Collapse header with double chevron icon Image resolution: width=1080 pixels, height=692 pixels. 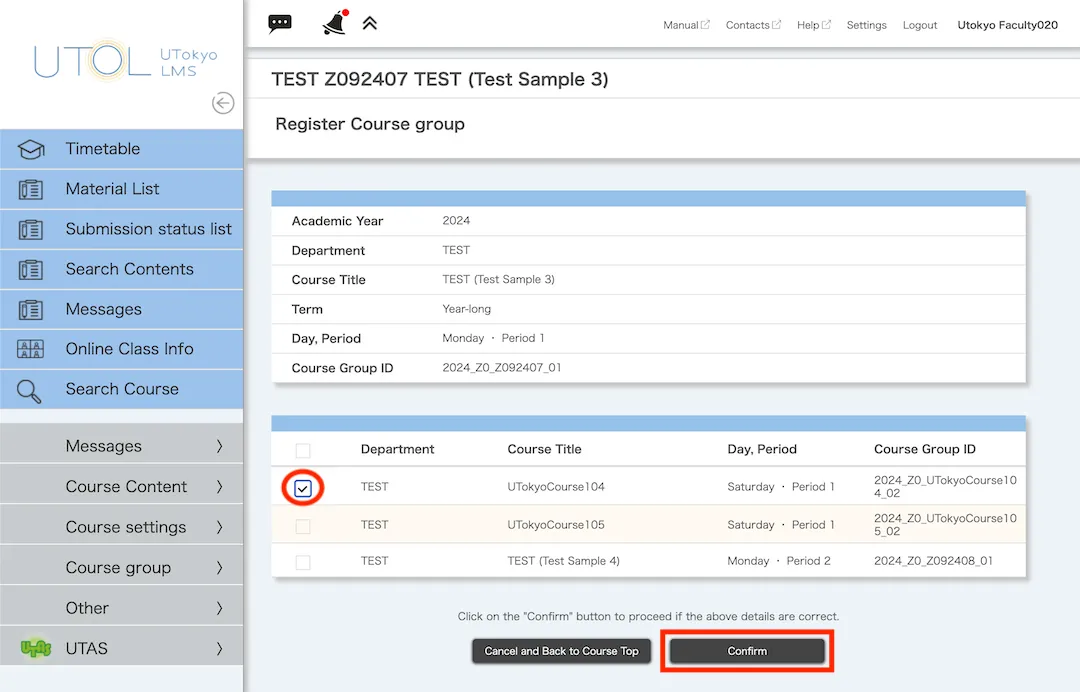370,23
